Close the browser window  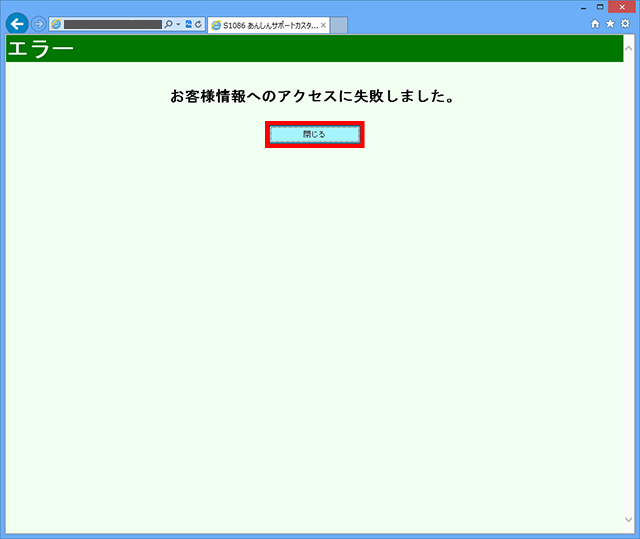tap(622, 7)
